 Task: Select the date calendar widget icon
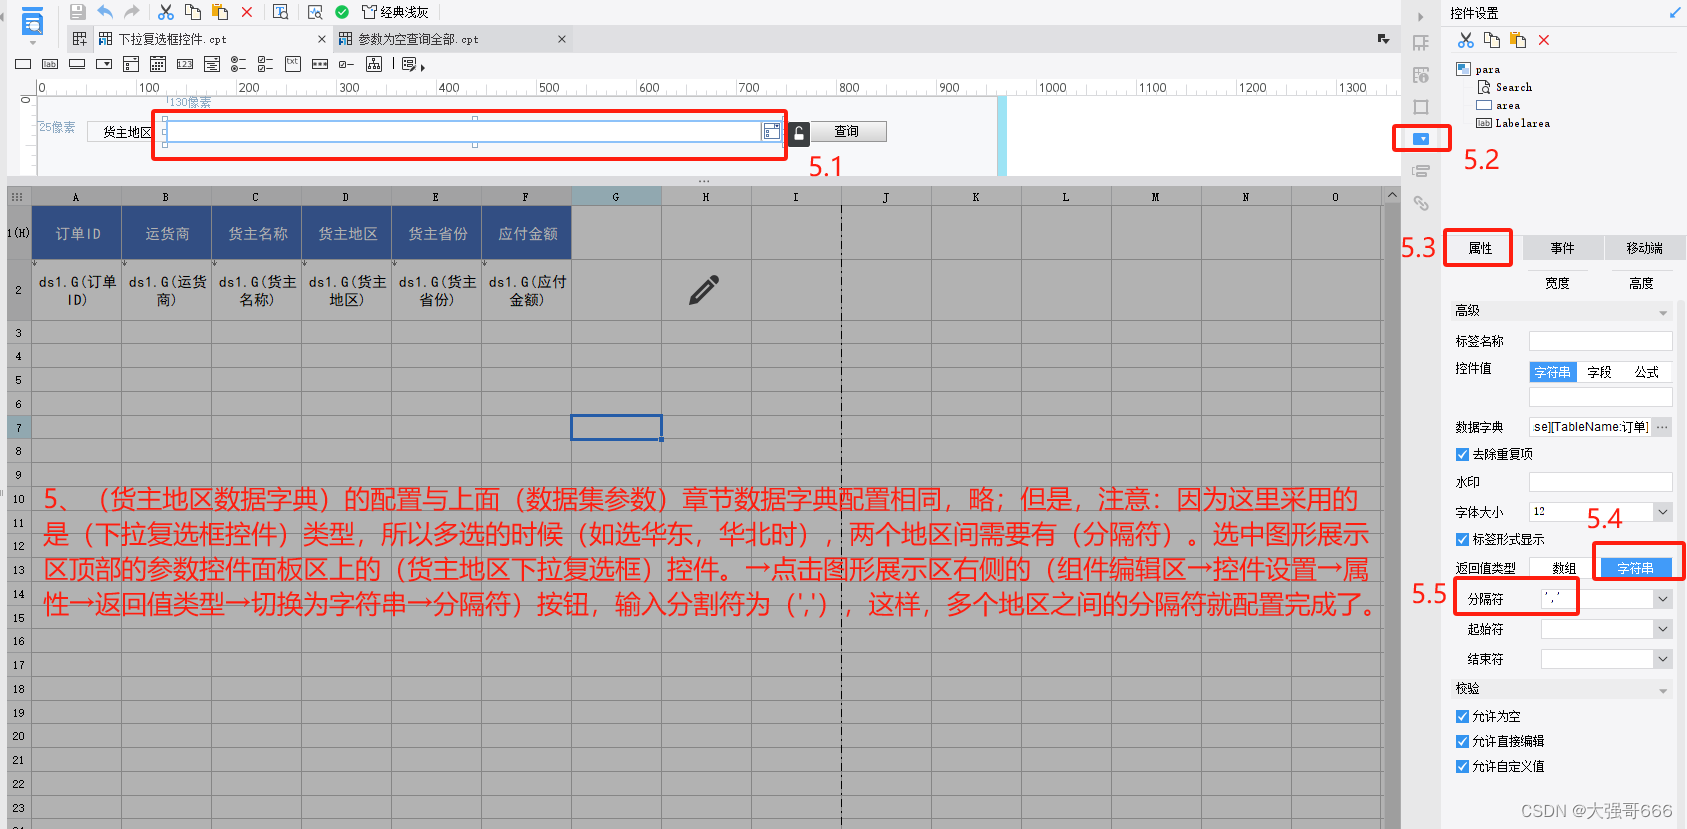[158, 64]
